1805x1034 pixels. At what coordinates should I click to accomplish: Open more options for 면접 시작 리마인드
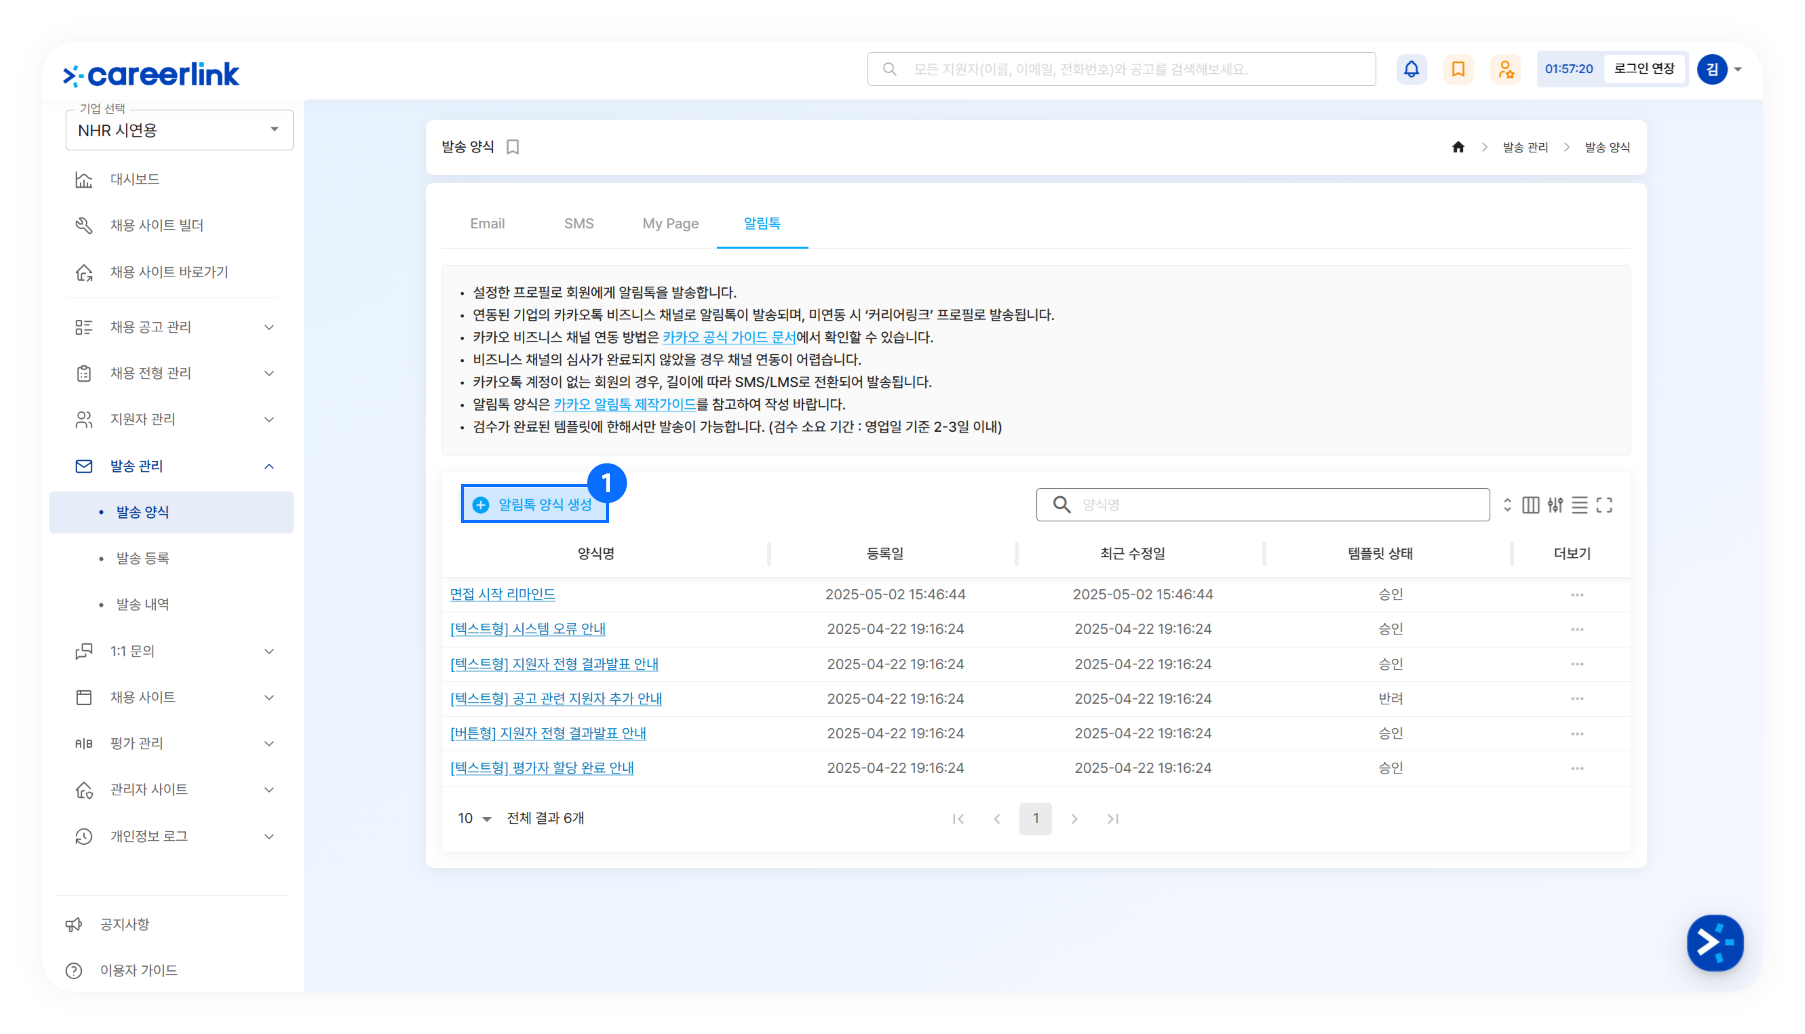pyautogui.click(x=1577, y=595)
